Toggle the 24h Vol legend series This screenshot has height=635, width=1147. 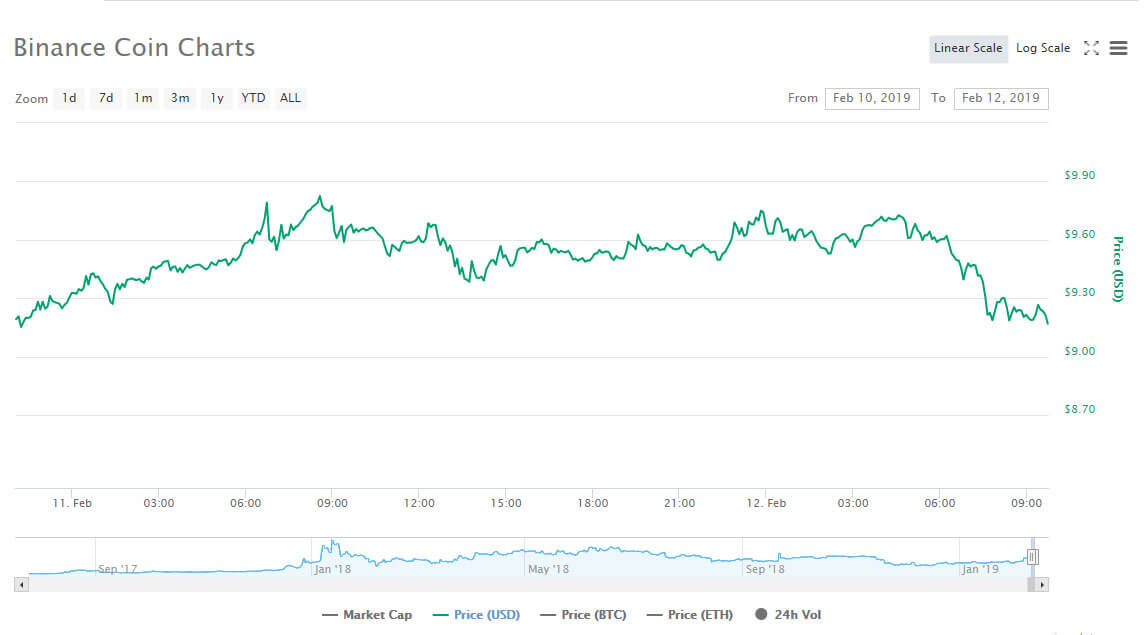[x=788, y=615]
